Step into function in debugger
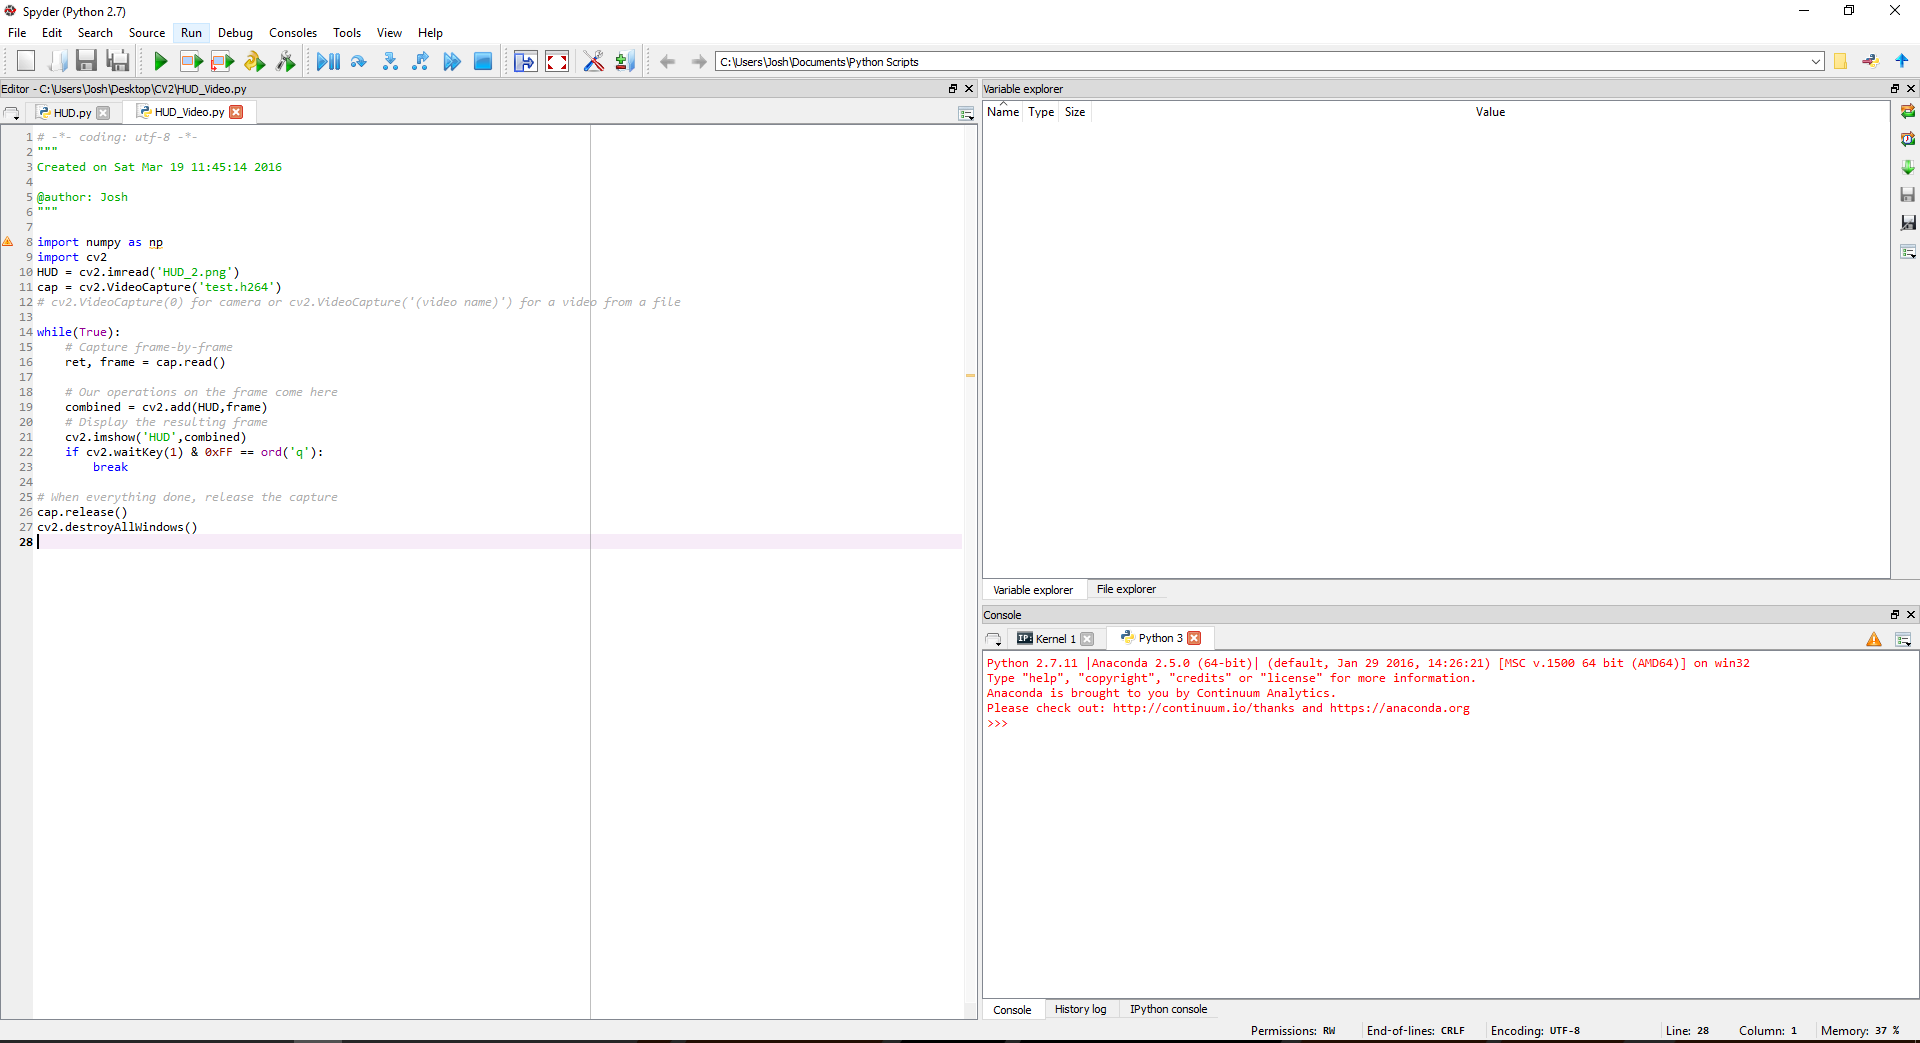The image size is (1920, 1043). pyautogui.click(x=390, y=61)
